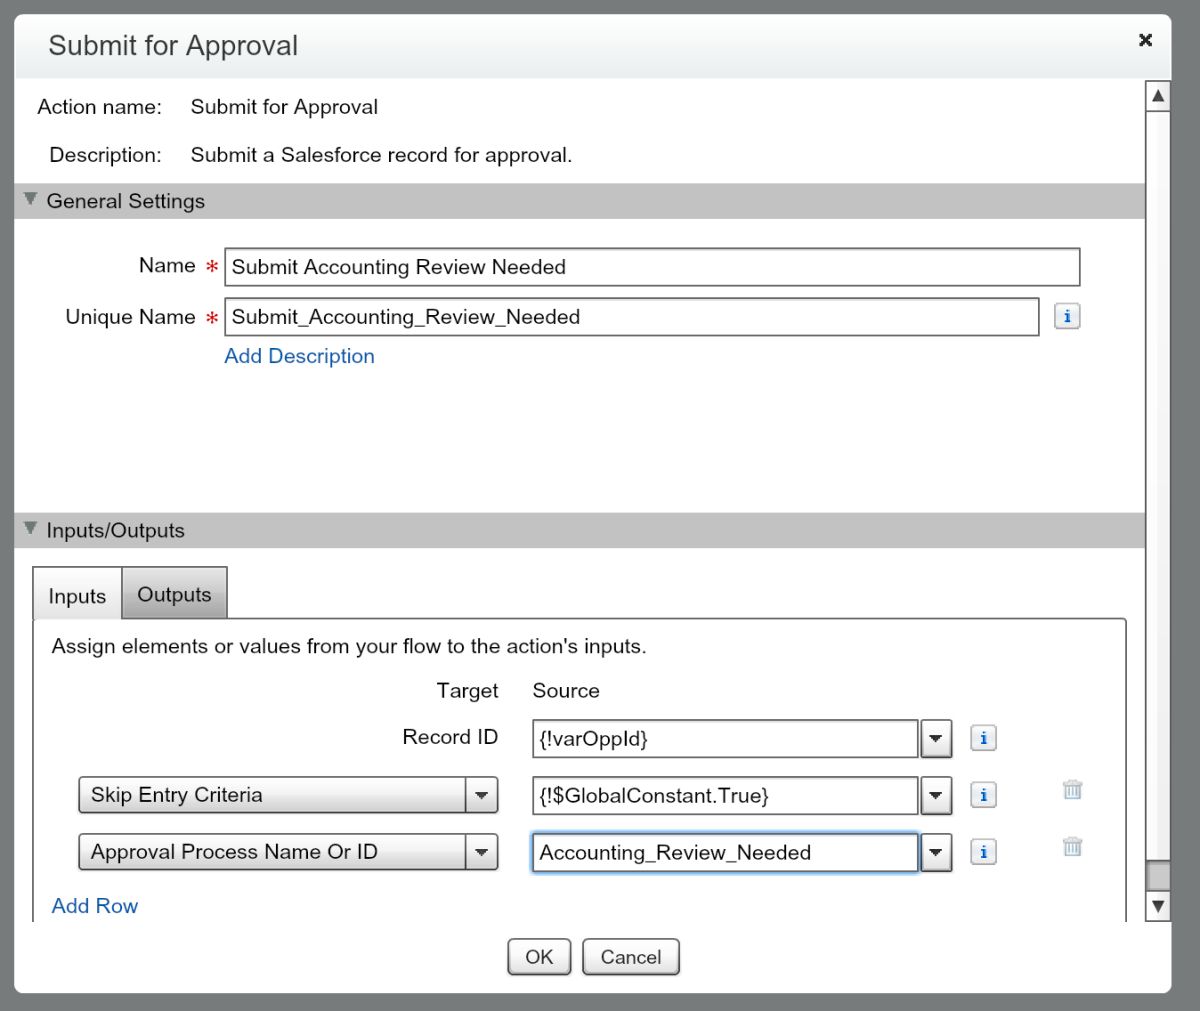Delete the Approval Process Name Or ID row
The width and height of the screenshot is (1200, 1011).
[1073, 847]
